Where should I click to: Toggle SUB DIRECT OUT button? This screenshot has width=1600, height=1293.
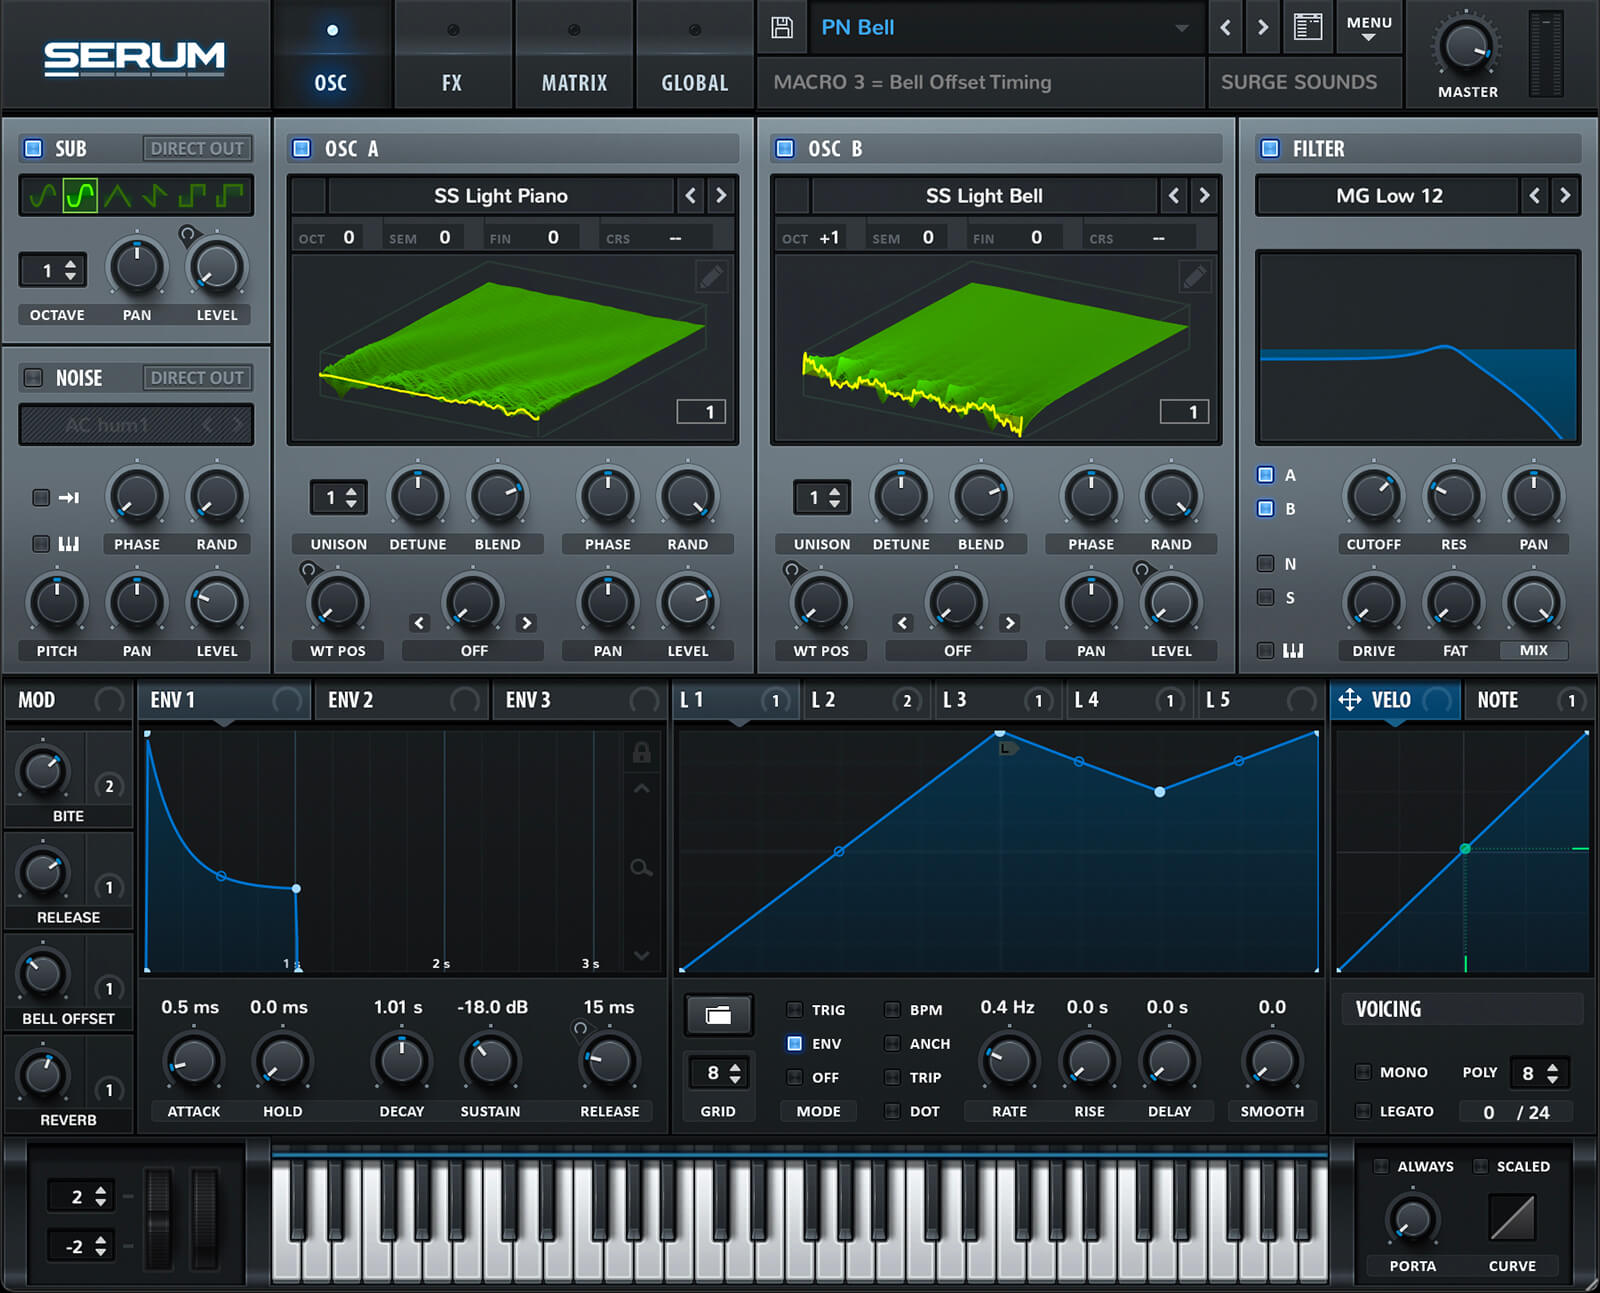coord(197,148)
